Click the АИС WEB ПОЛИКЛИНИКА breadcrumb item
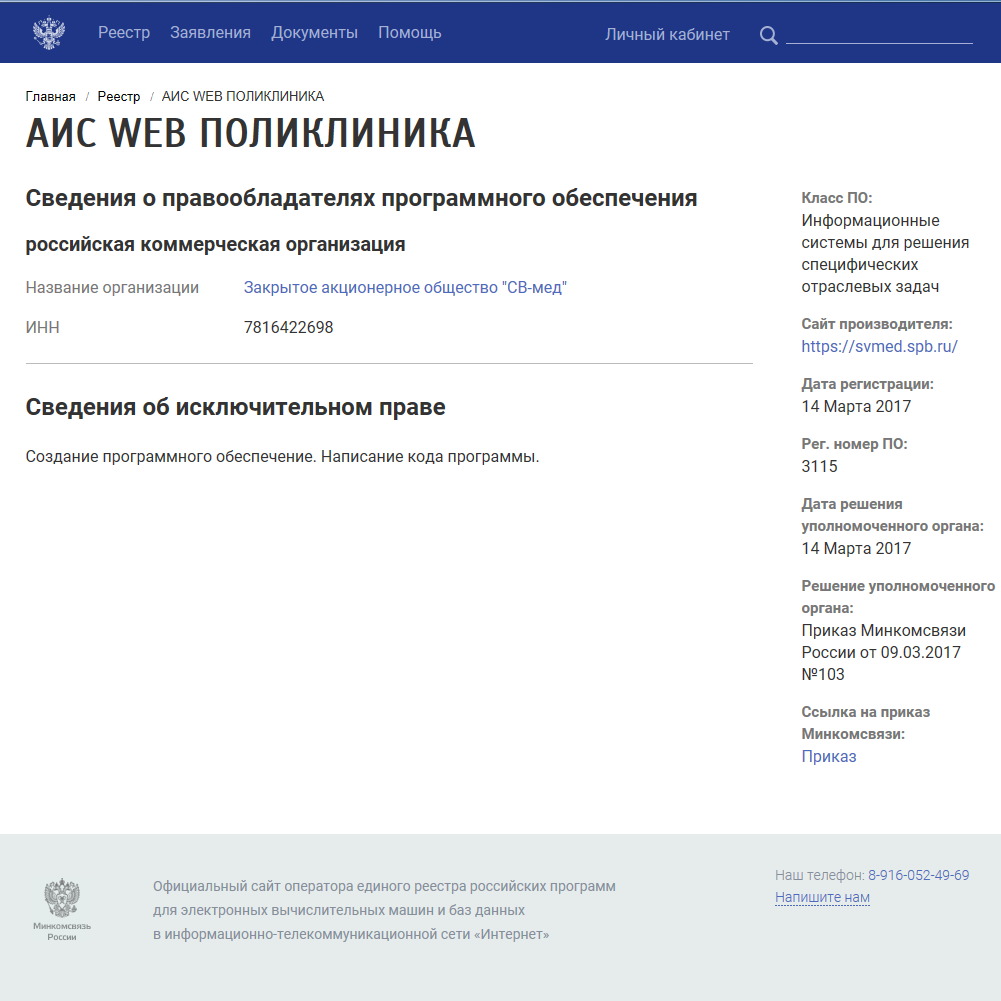The width and height of the screenshot is (1001, 1001). click(243, 96)
